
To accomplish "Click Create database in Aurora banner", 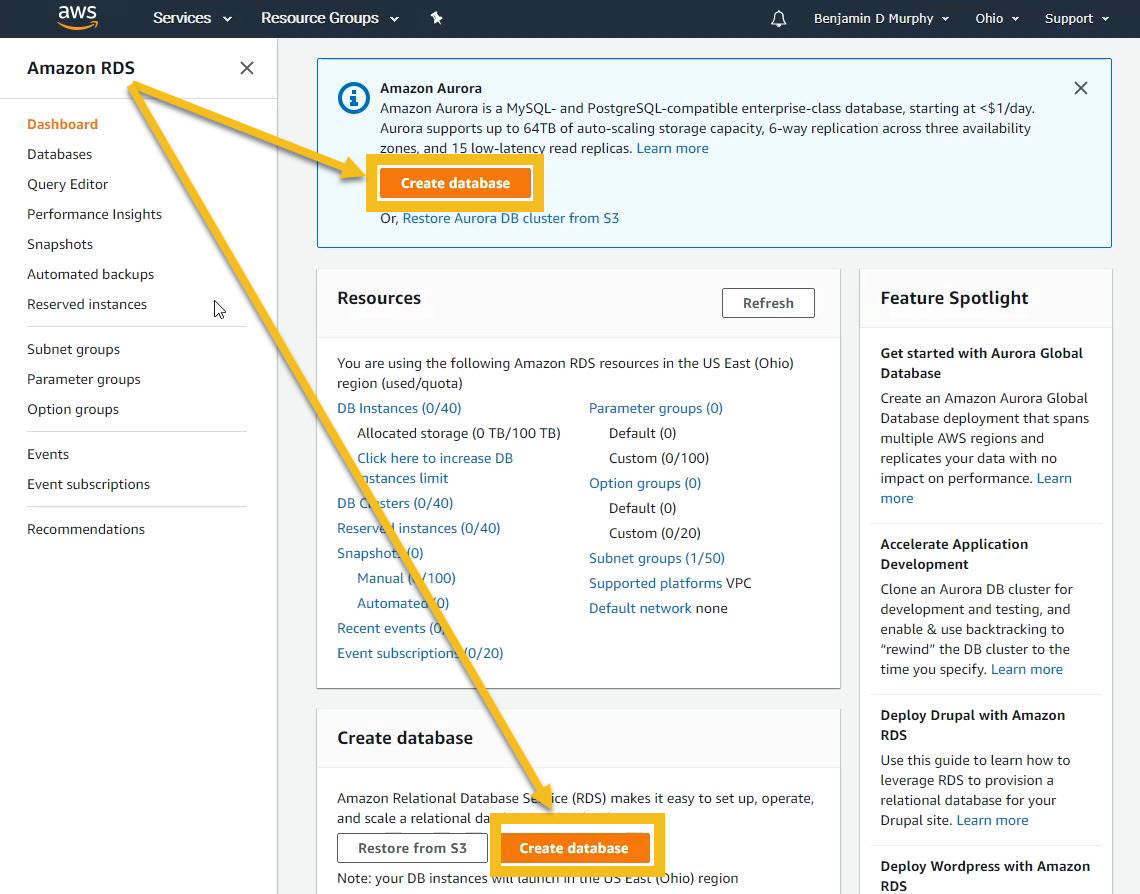I will pos(455,183).
